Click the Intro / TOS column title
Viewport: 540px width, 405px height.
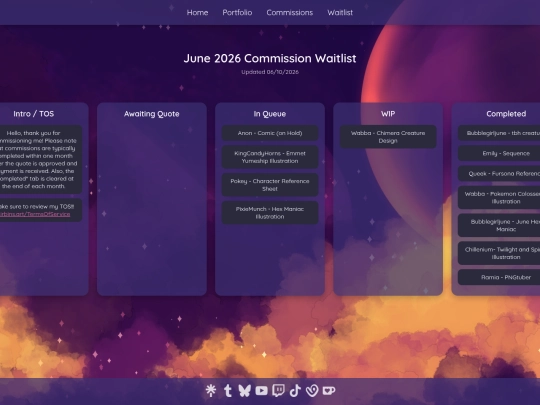tap(34, 114)
